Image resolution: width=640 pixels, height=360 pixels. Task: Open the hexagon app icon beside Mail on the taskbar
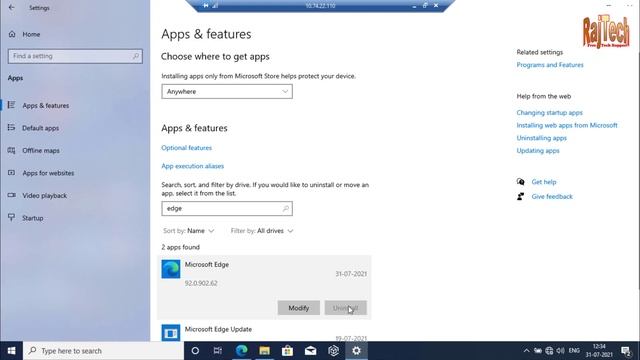tap(333, 351)
